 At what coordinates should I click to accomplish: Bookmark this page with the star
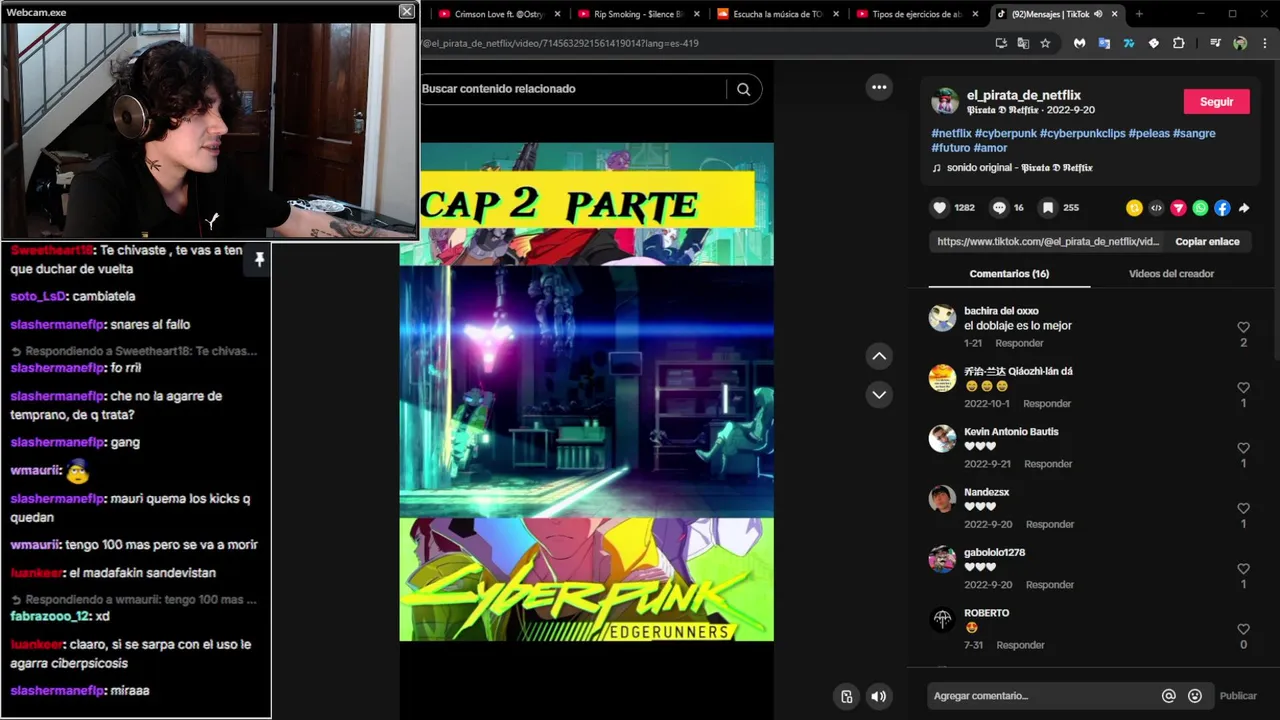1045,43
